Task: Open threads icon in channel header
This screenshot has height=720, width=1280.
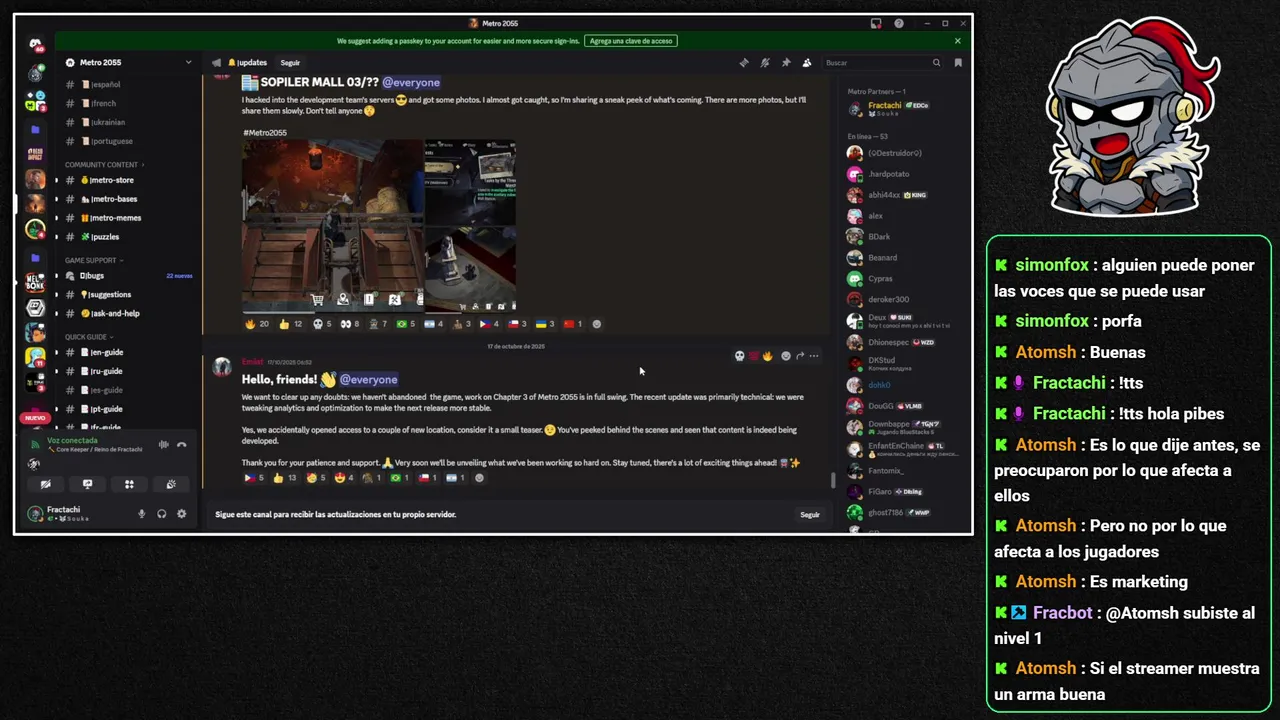Action: click(x=743, y=62)
